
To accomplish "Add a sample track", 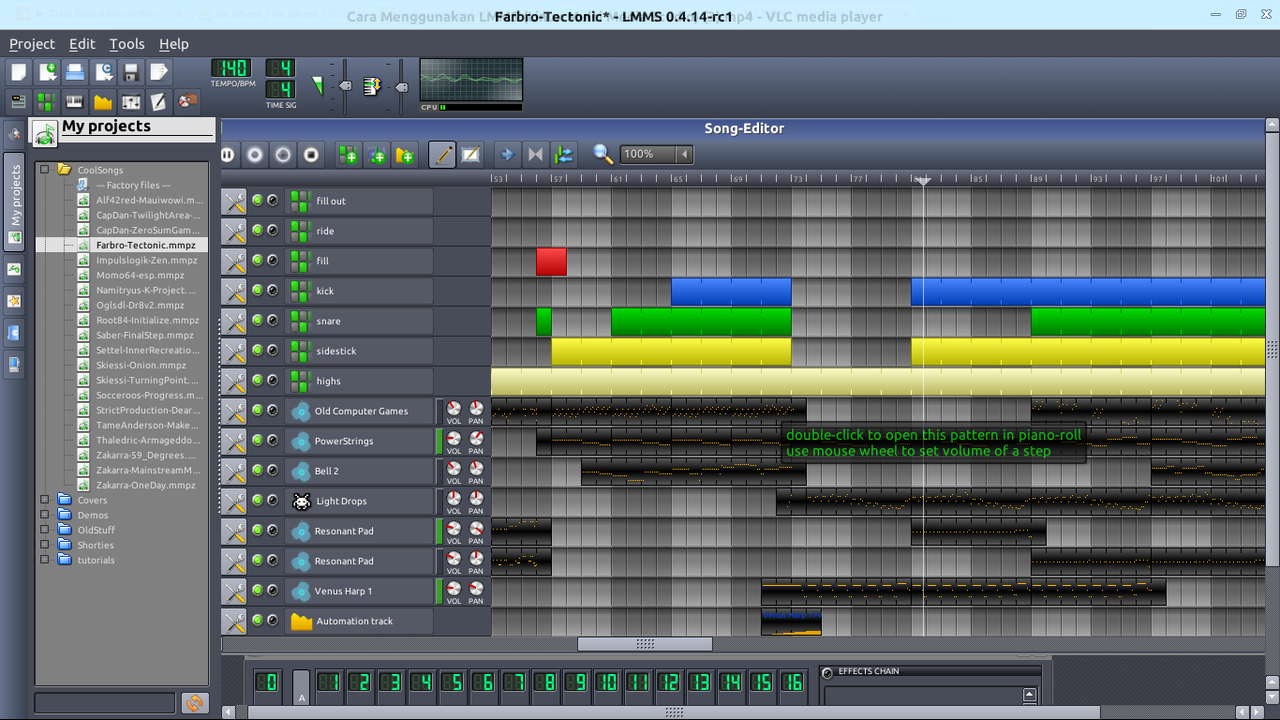I will [x=376, y=155].
